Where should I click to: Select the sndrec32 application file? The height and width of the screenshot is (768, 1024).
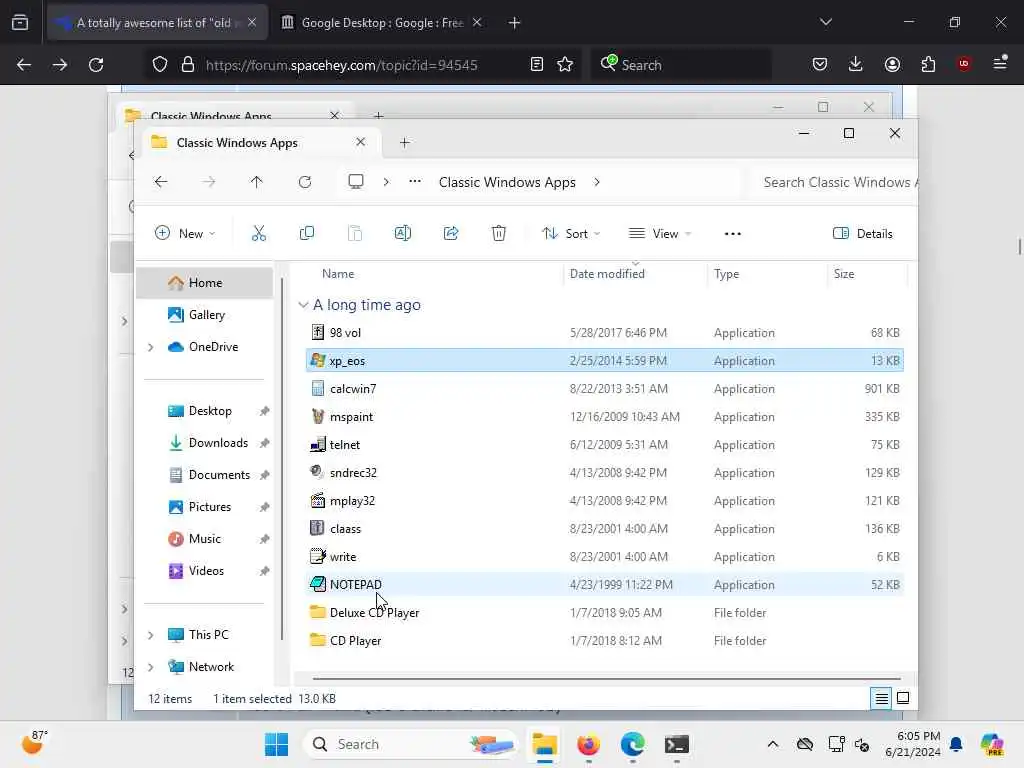pos(605,473)
